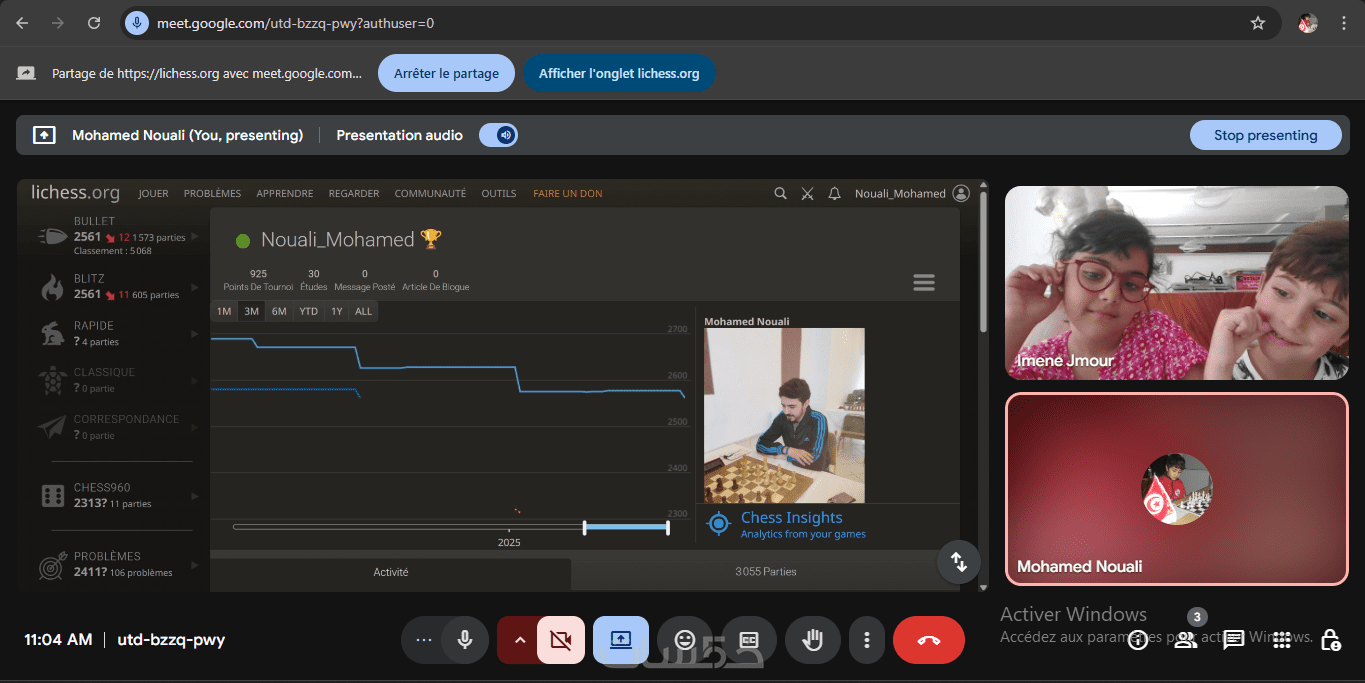
Task: Open lichess notifications bell
Action: coord(834,194)
